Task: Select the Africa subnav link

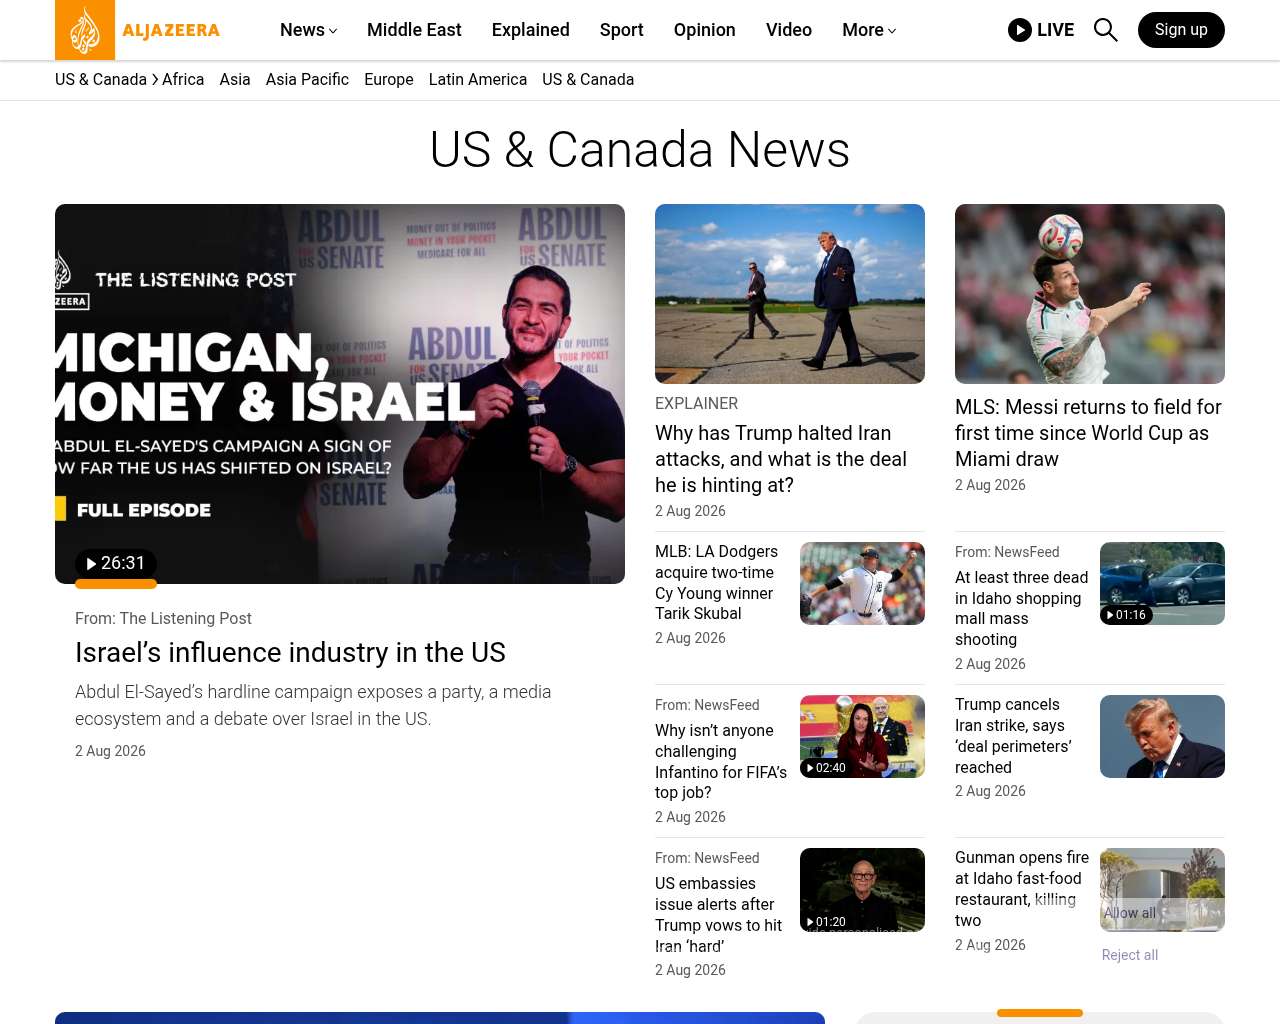Action: [183, 79]
